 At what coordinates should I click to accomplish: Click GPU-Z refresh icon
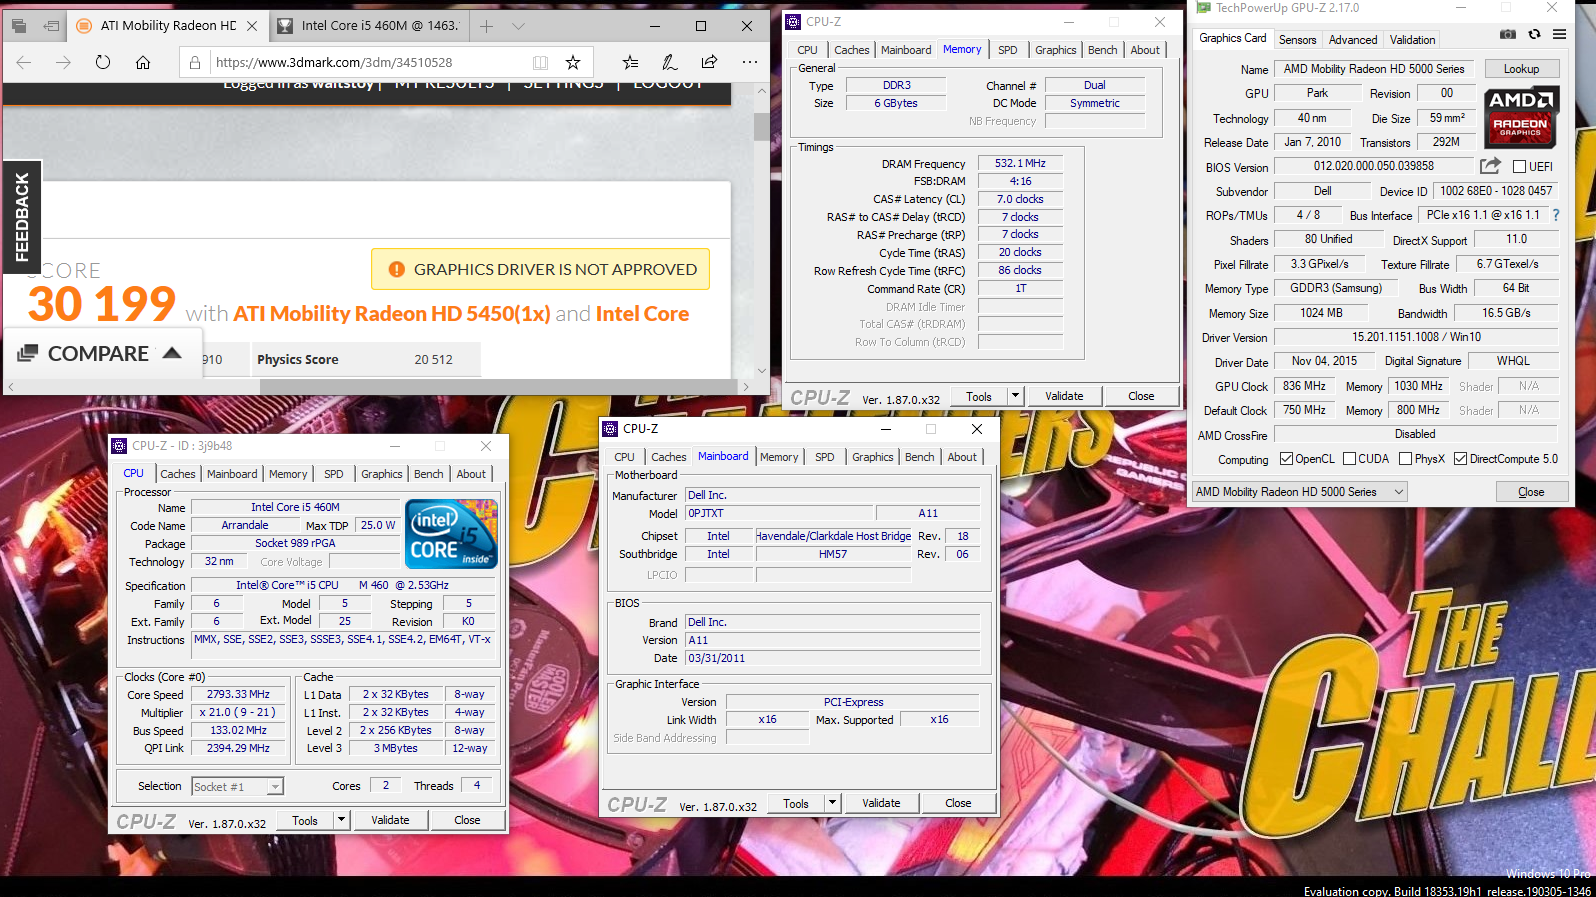tap(1534, 35)
